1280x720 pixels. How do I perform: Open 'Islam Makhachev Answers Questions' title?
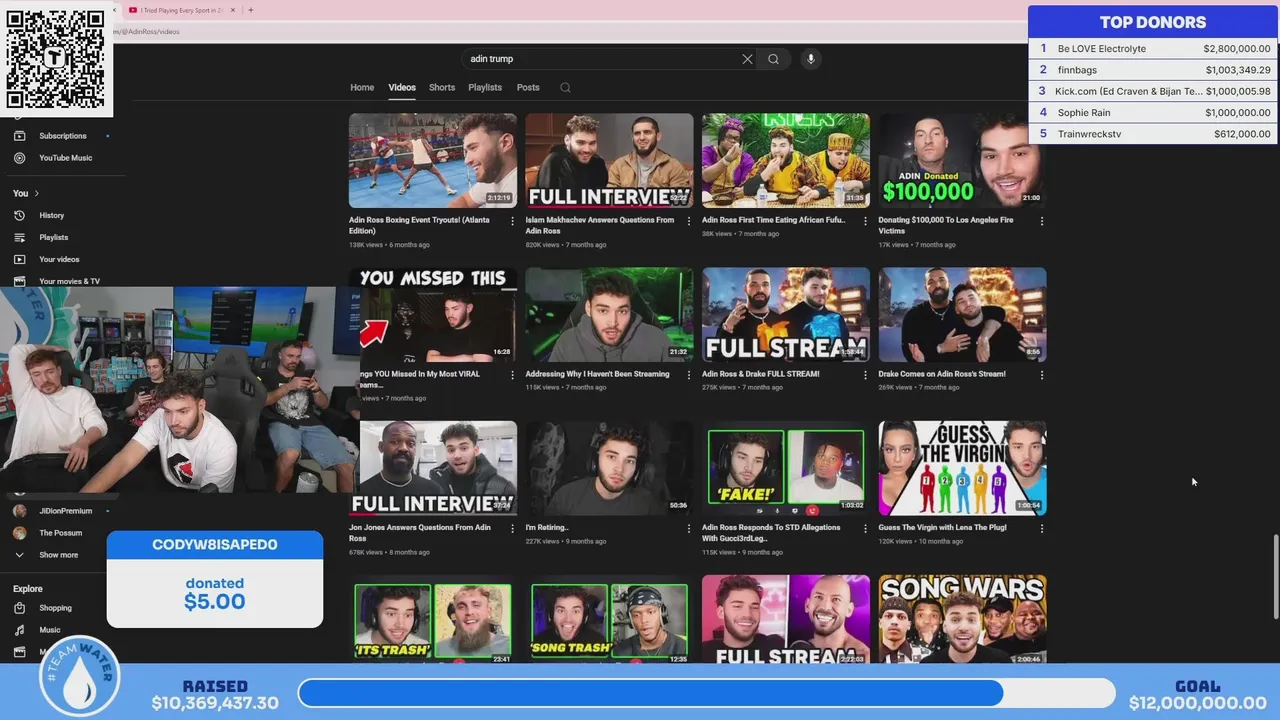click(600, 226)
